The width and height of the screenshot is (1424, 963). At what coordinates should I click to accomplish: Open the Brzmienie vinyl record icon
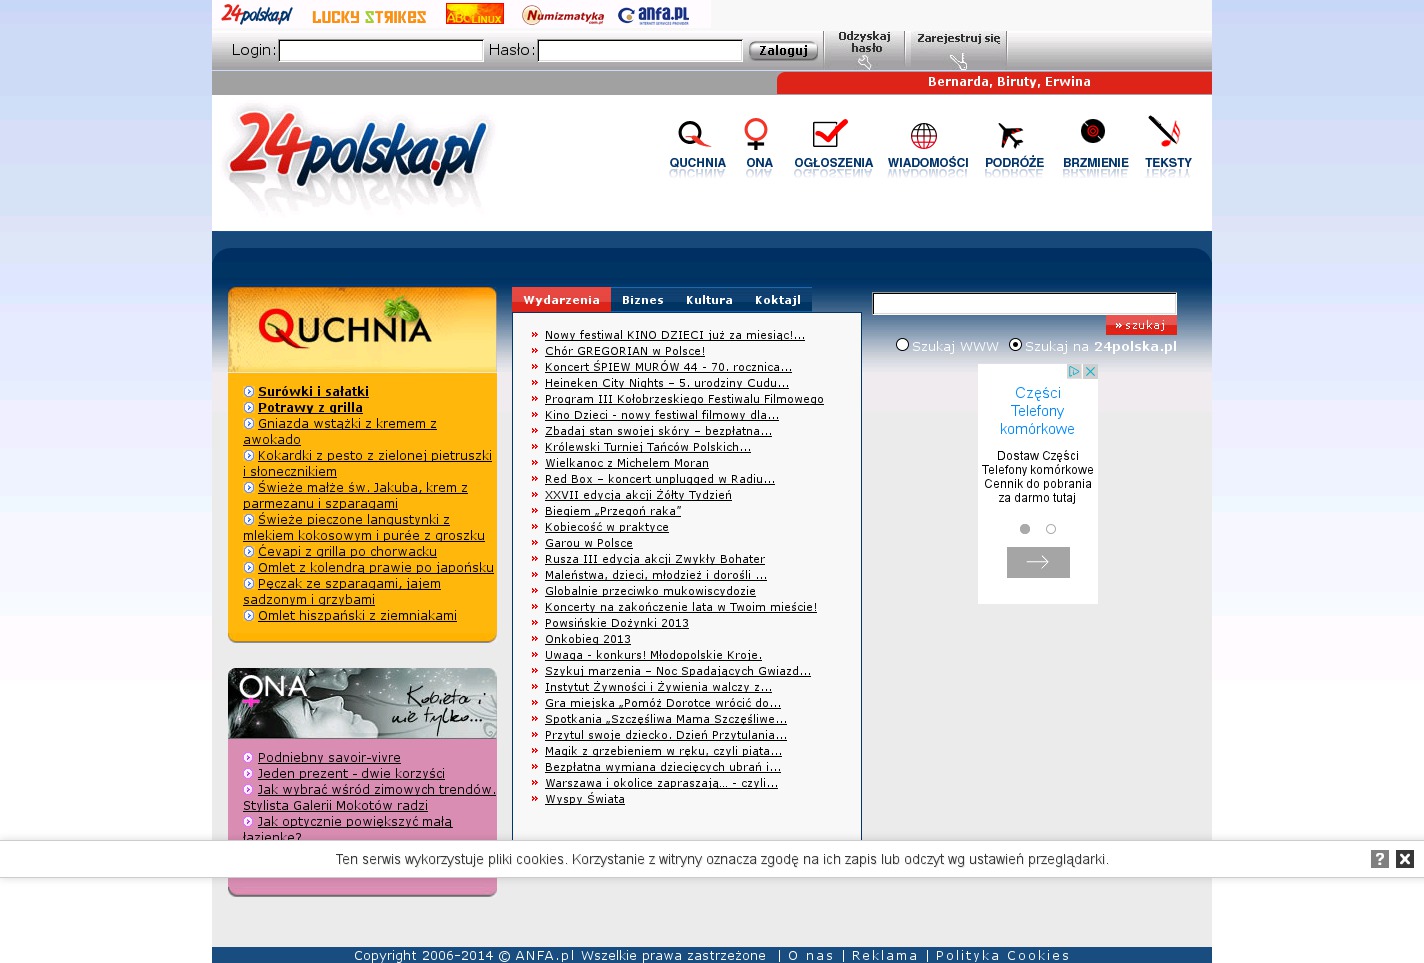(1093, 132)
